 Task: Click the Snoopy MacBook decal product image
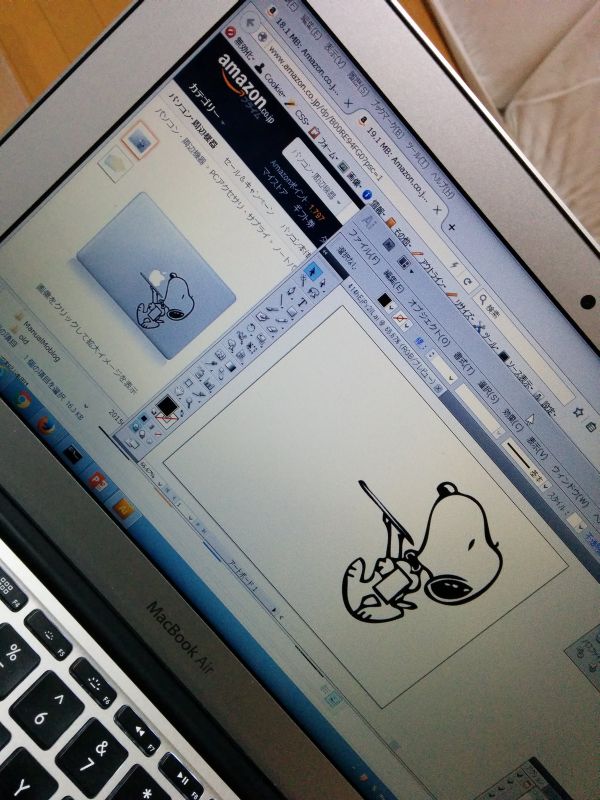tap(157, 276)
